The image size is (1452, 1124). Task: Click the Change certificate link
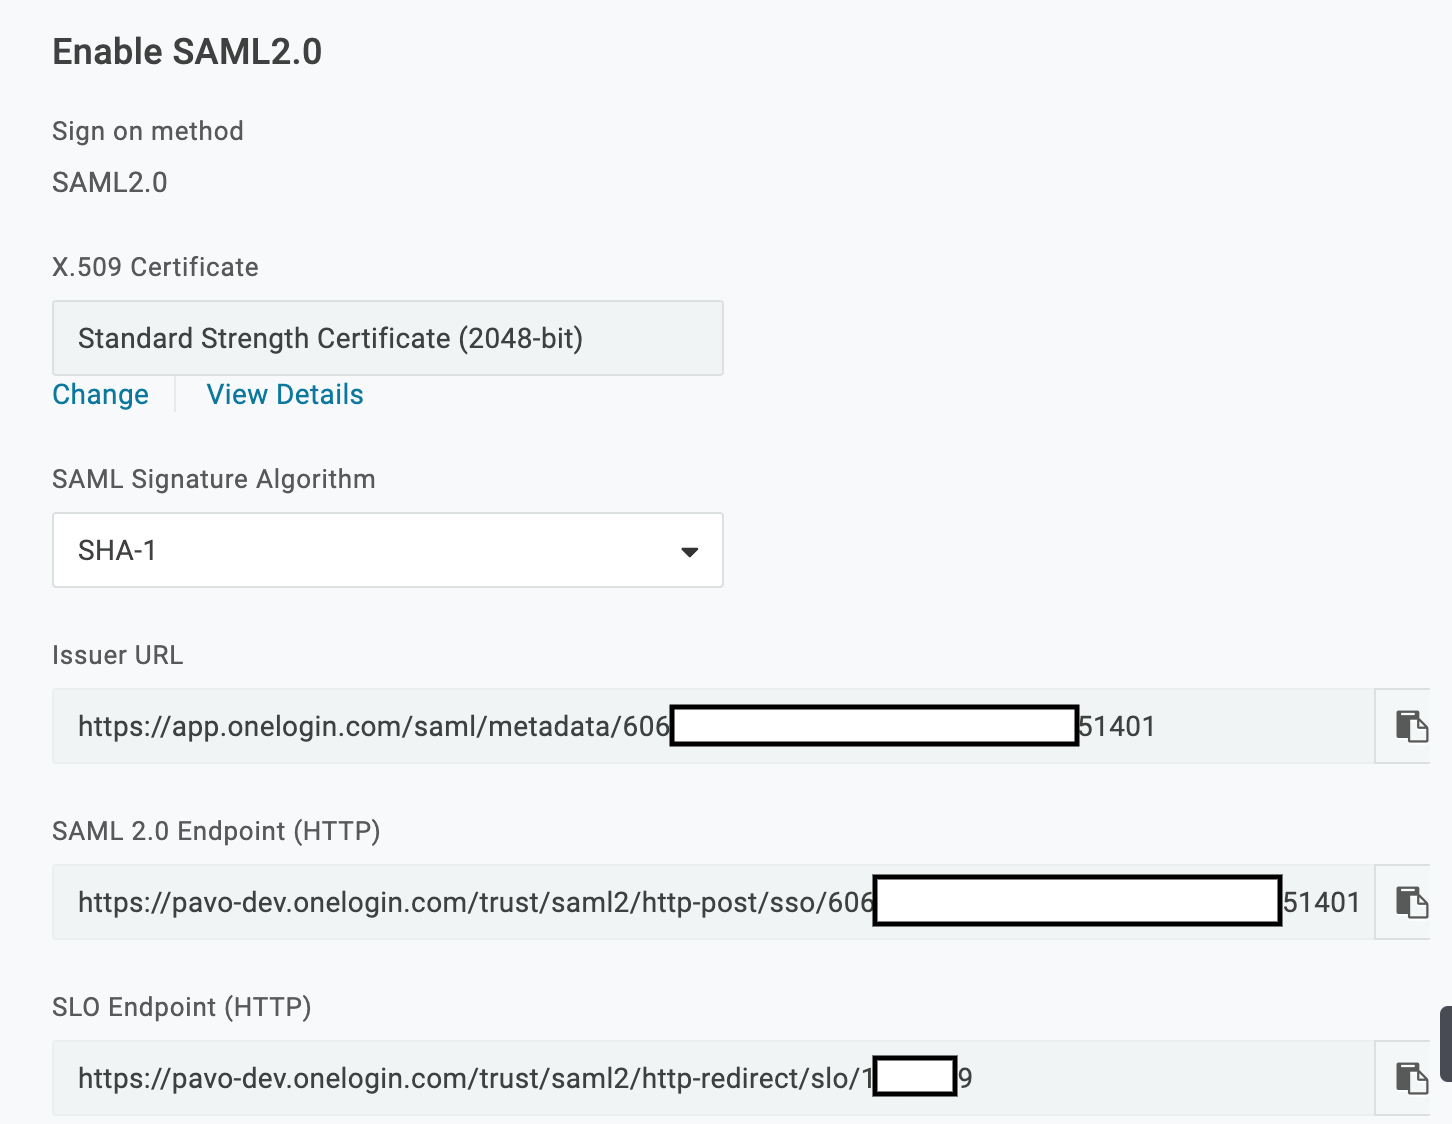pos(100,395)
